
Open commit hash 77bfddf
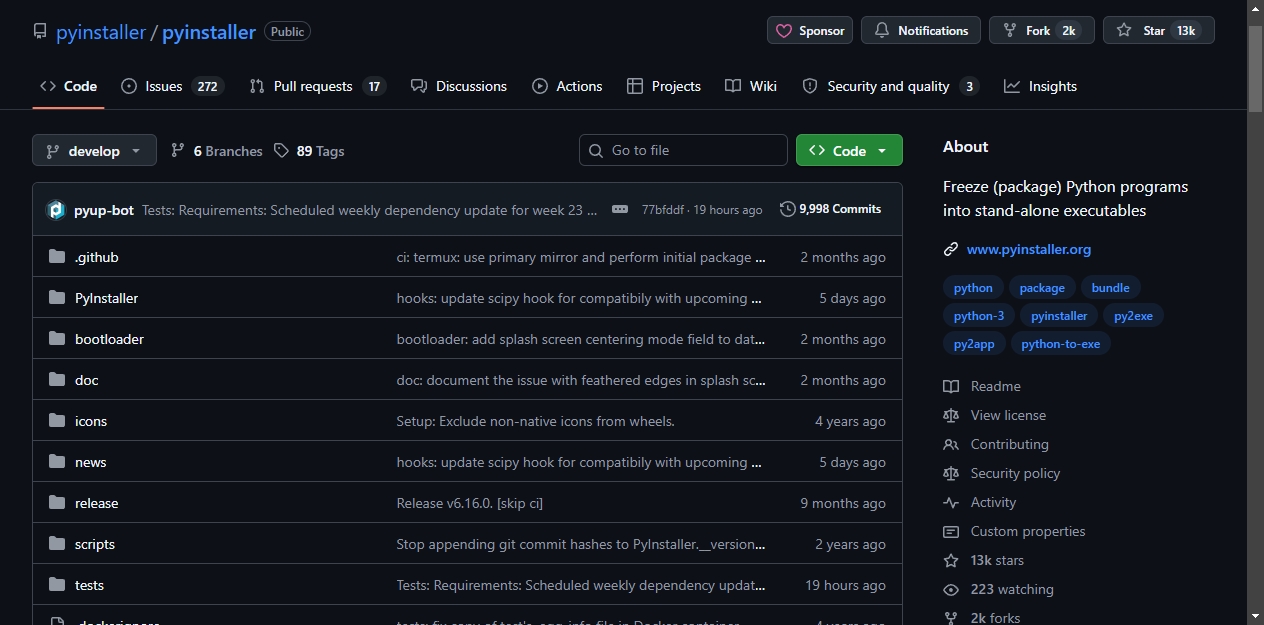click(x=663, y=210)
